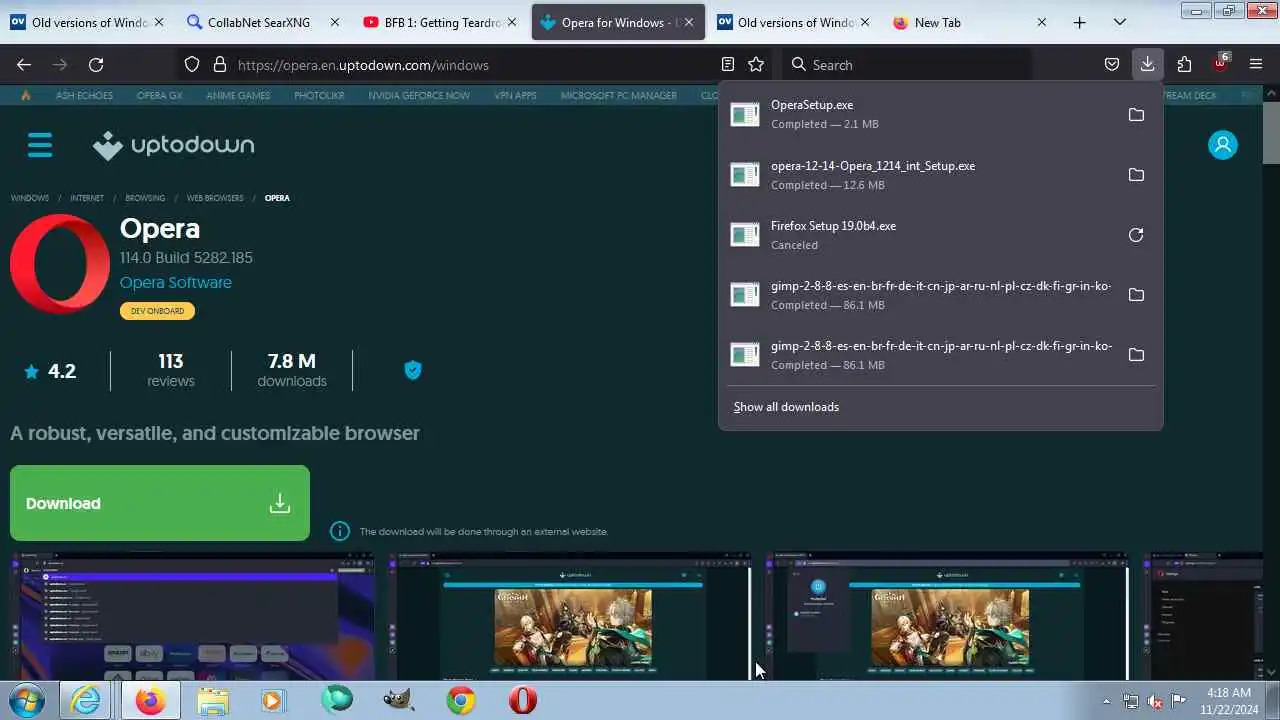Screen dimensions: 1280x720
Task: Launch Internet Explorer from taskbar
Action: point(86,701)
